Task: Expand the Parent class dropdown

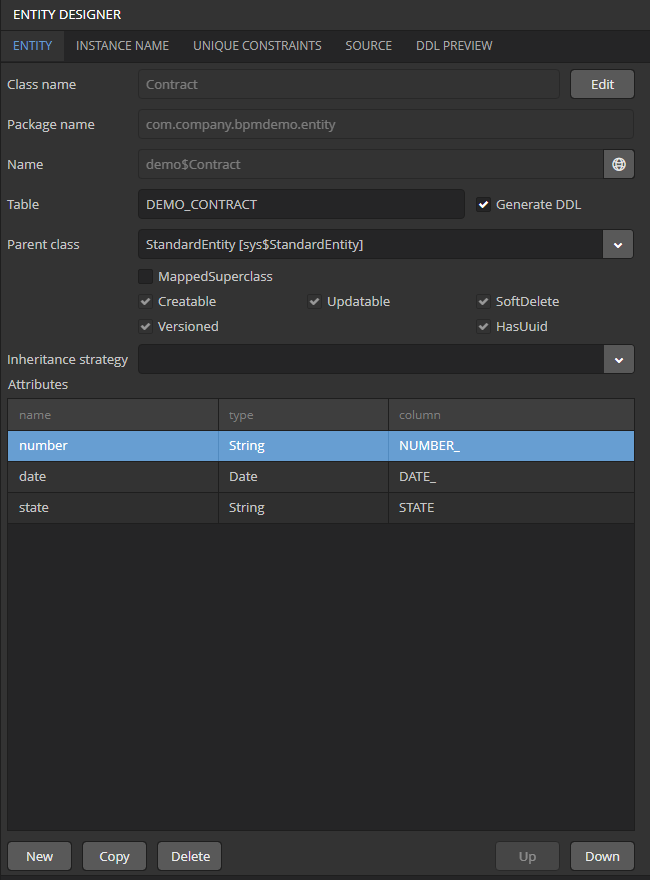Action: [618, 244]
